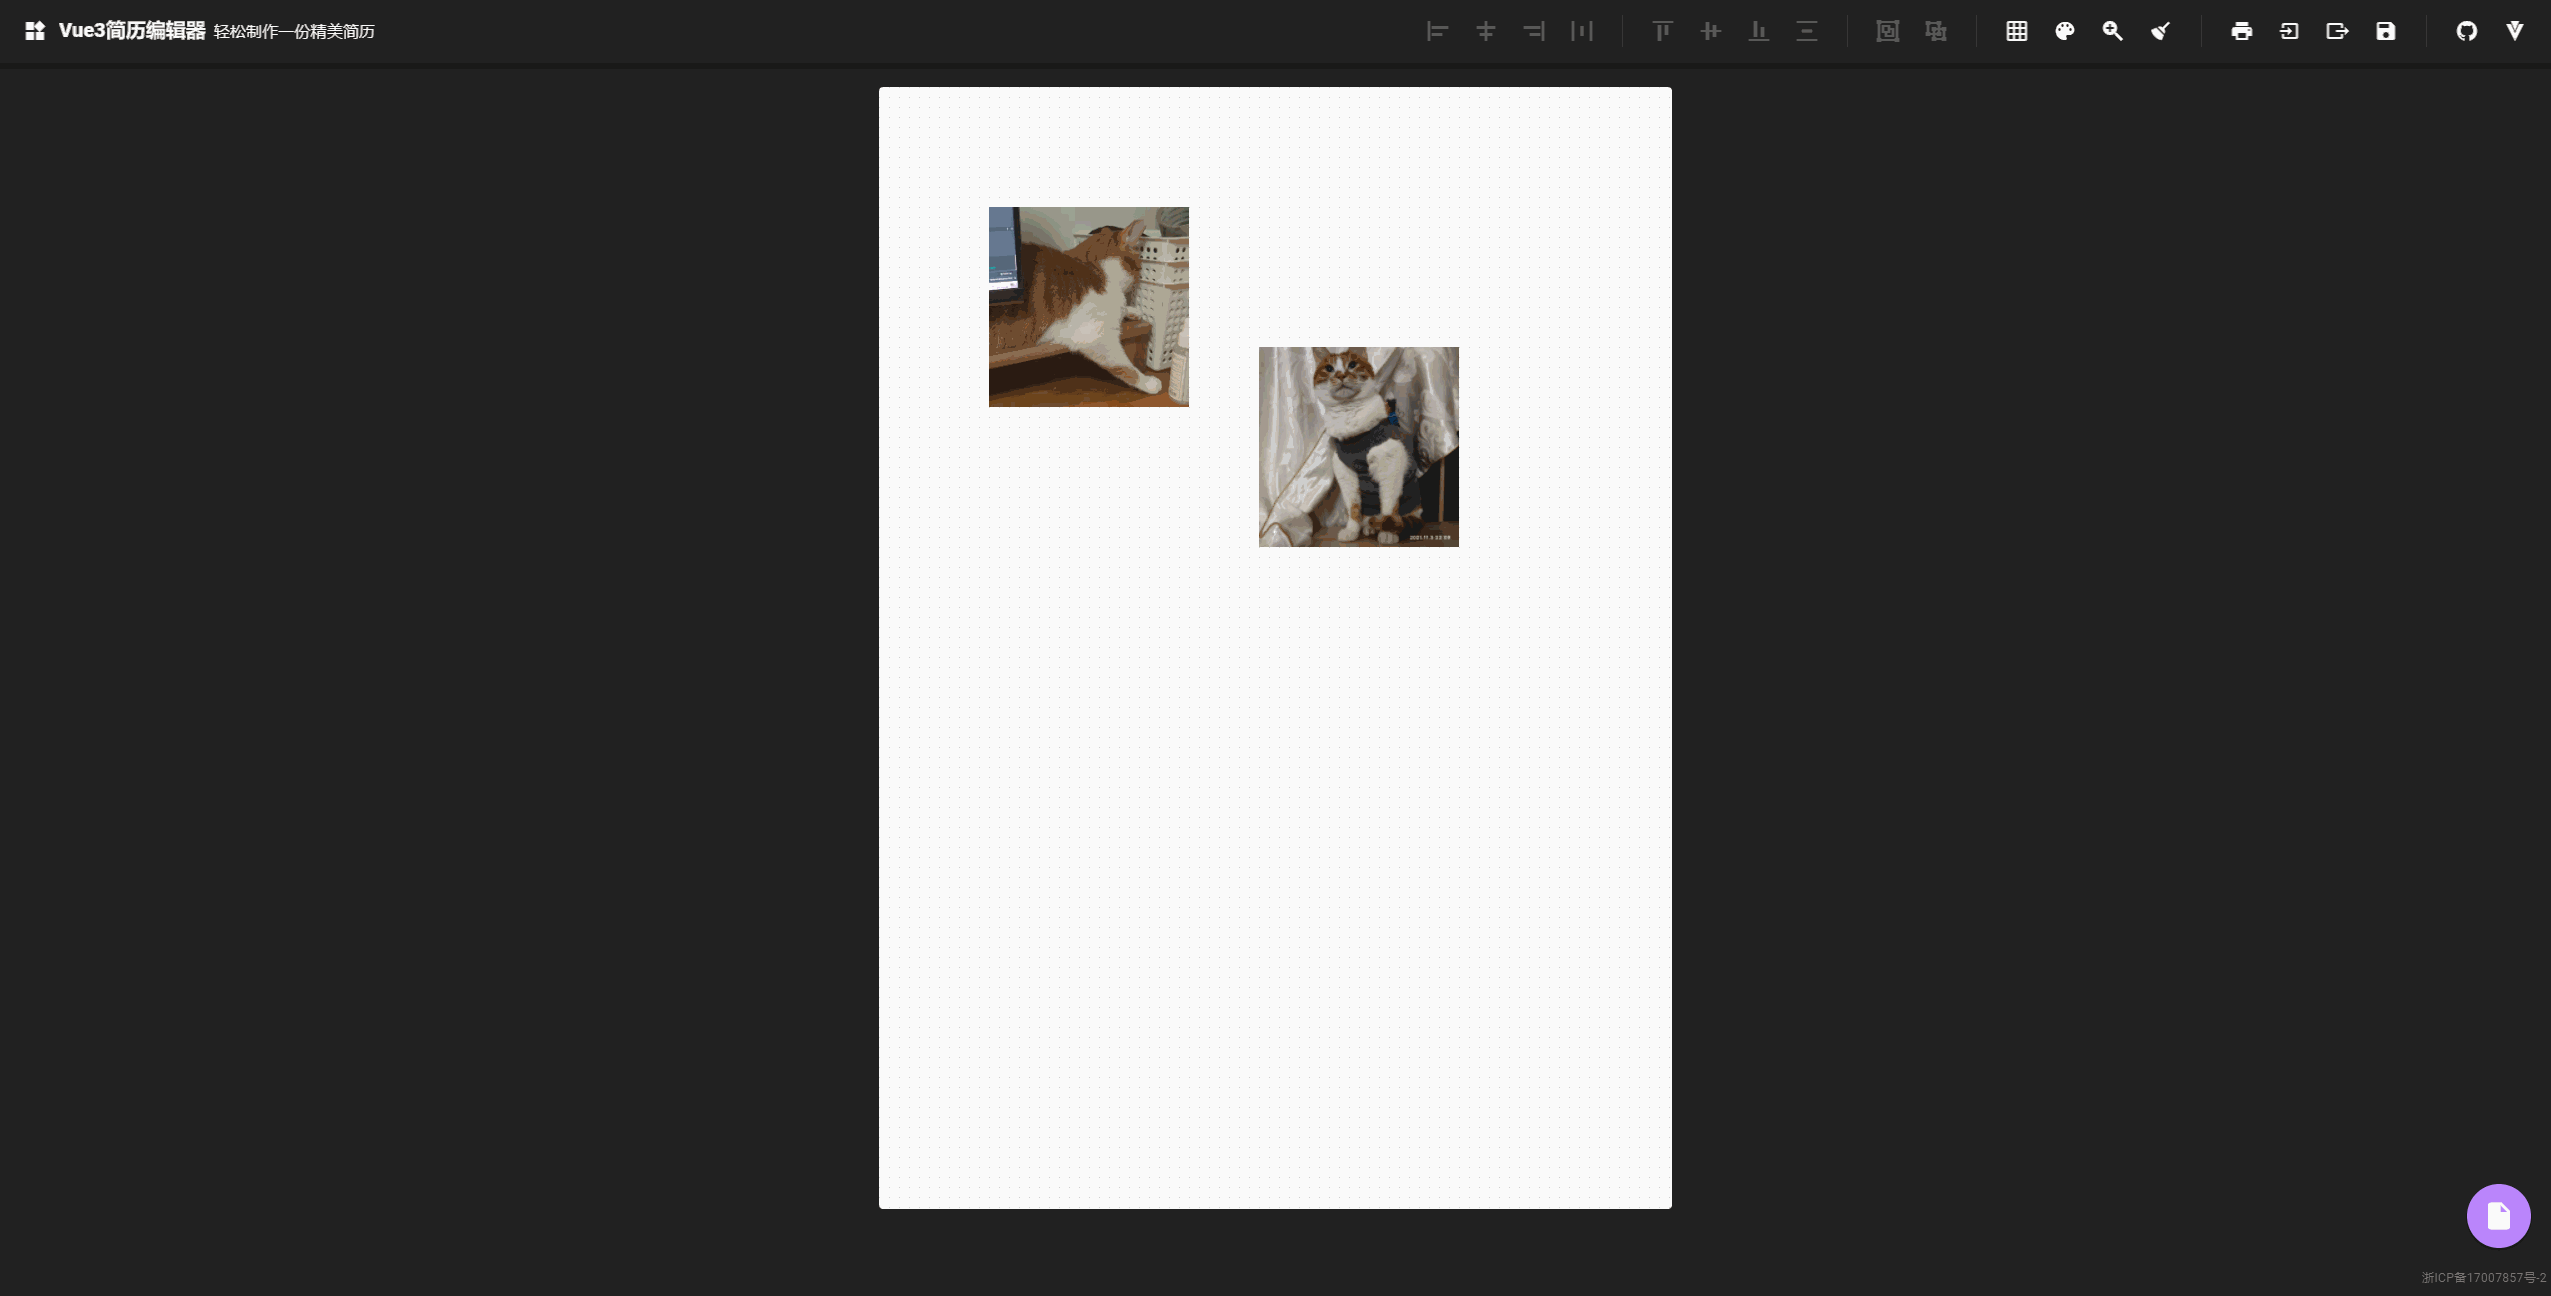Open the purple floating page button
The image size is (2551, 1296).
click(2498, 1216)
